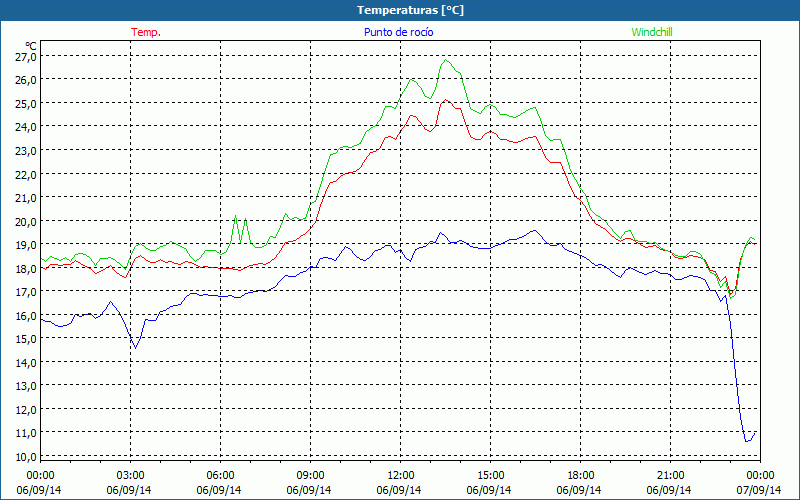The image size is (800, 500).
Task: Click the 17,0 y-axis value
Action: (x=25, y=292)
